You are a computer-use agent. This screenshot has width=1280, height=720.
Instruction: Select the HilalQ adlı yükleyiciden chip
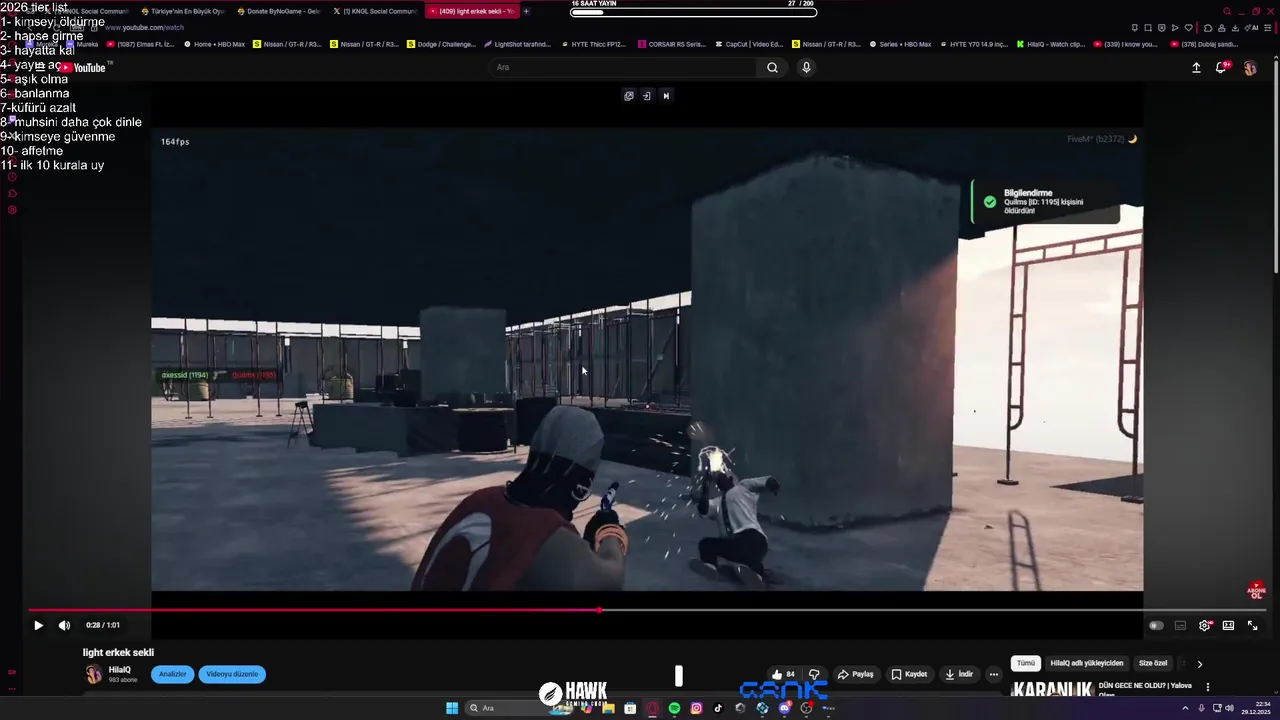coord(1087,663)
